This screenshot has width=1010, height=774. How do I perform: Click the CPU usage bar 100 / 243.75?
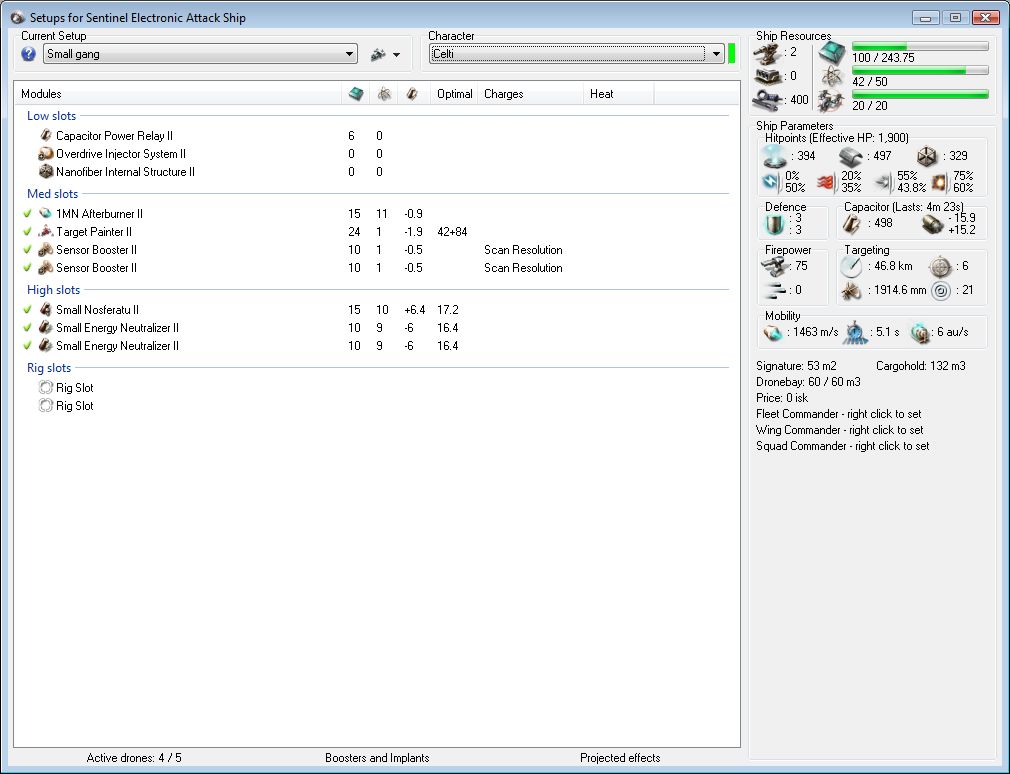click(920, 46)
